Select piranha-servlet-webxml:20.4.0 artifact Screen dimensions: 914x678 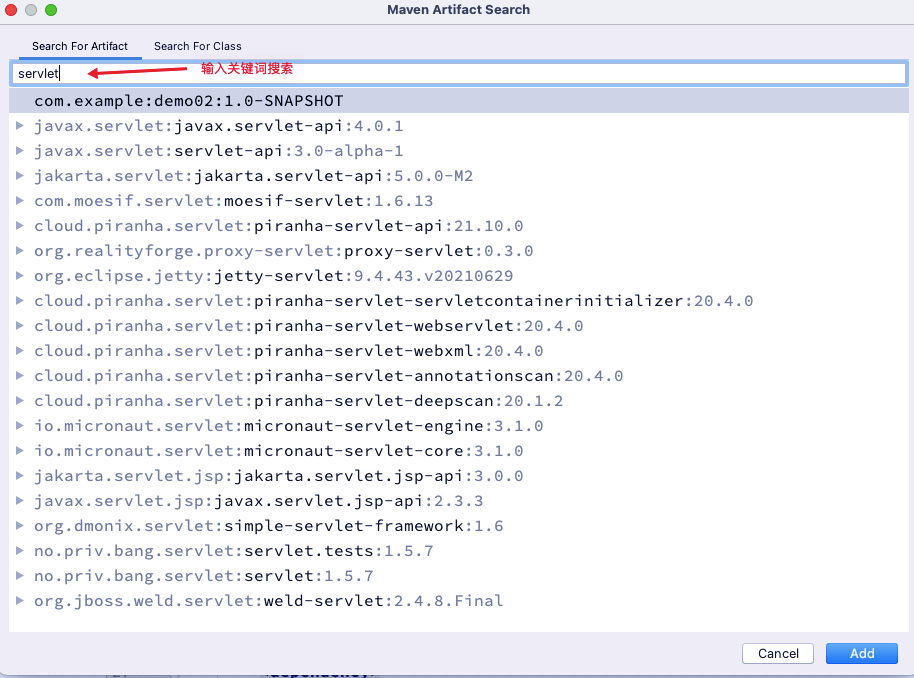tap(289, 351)
